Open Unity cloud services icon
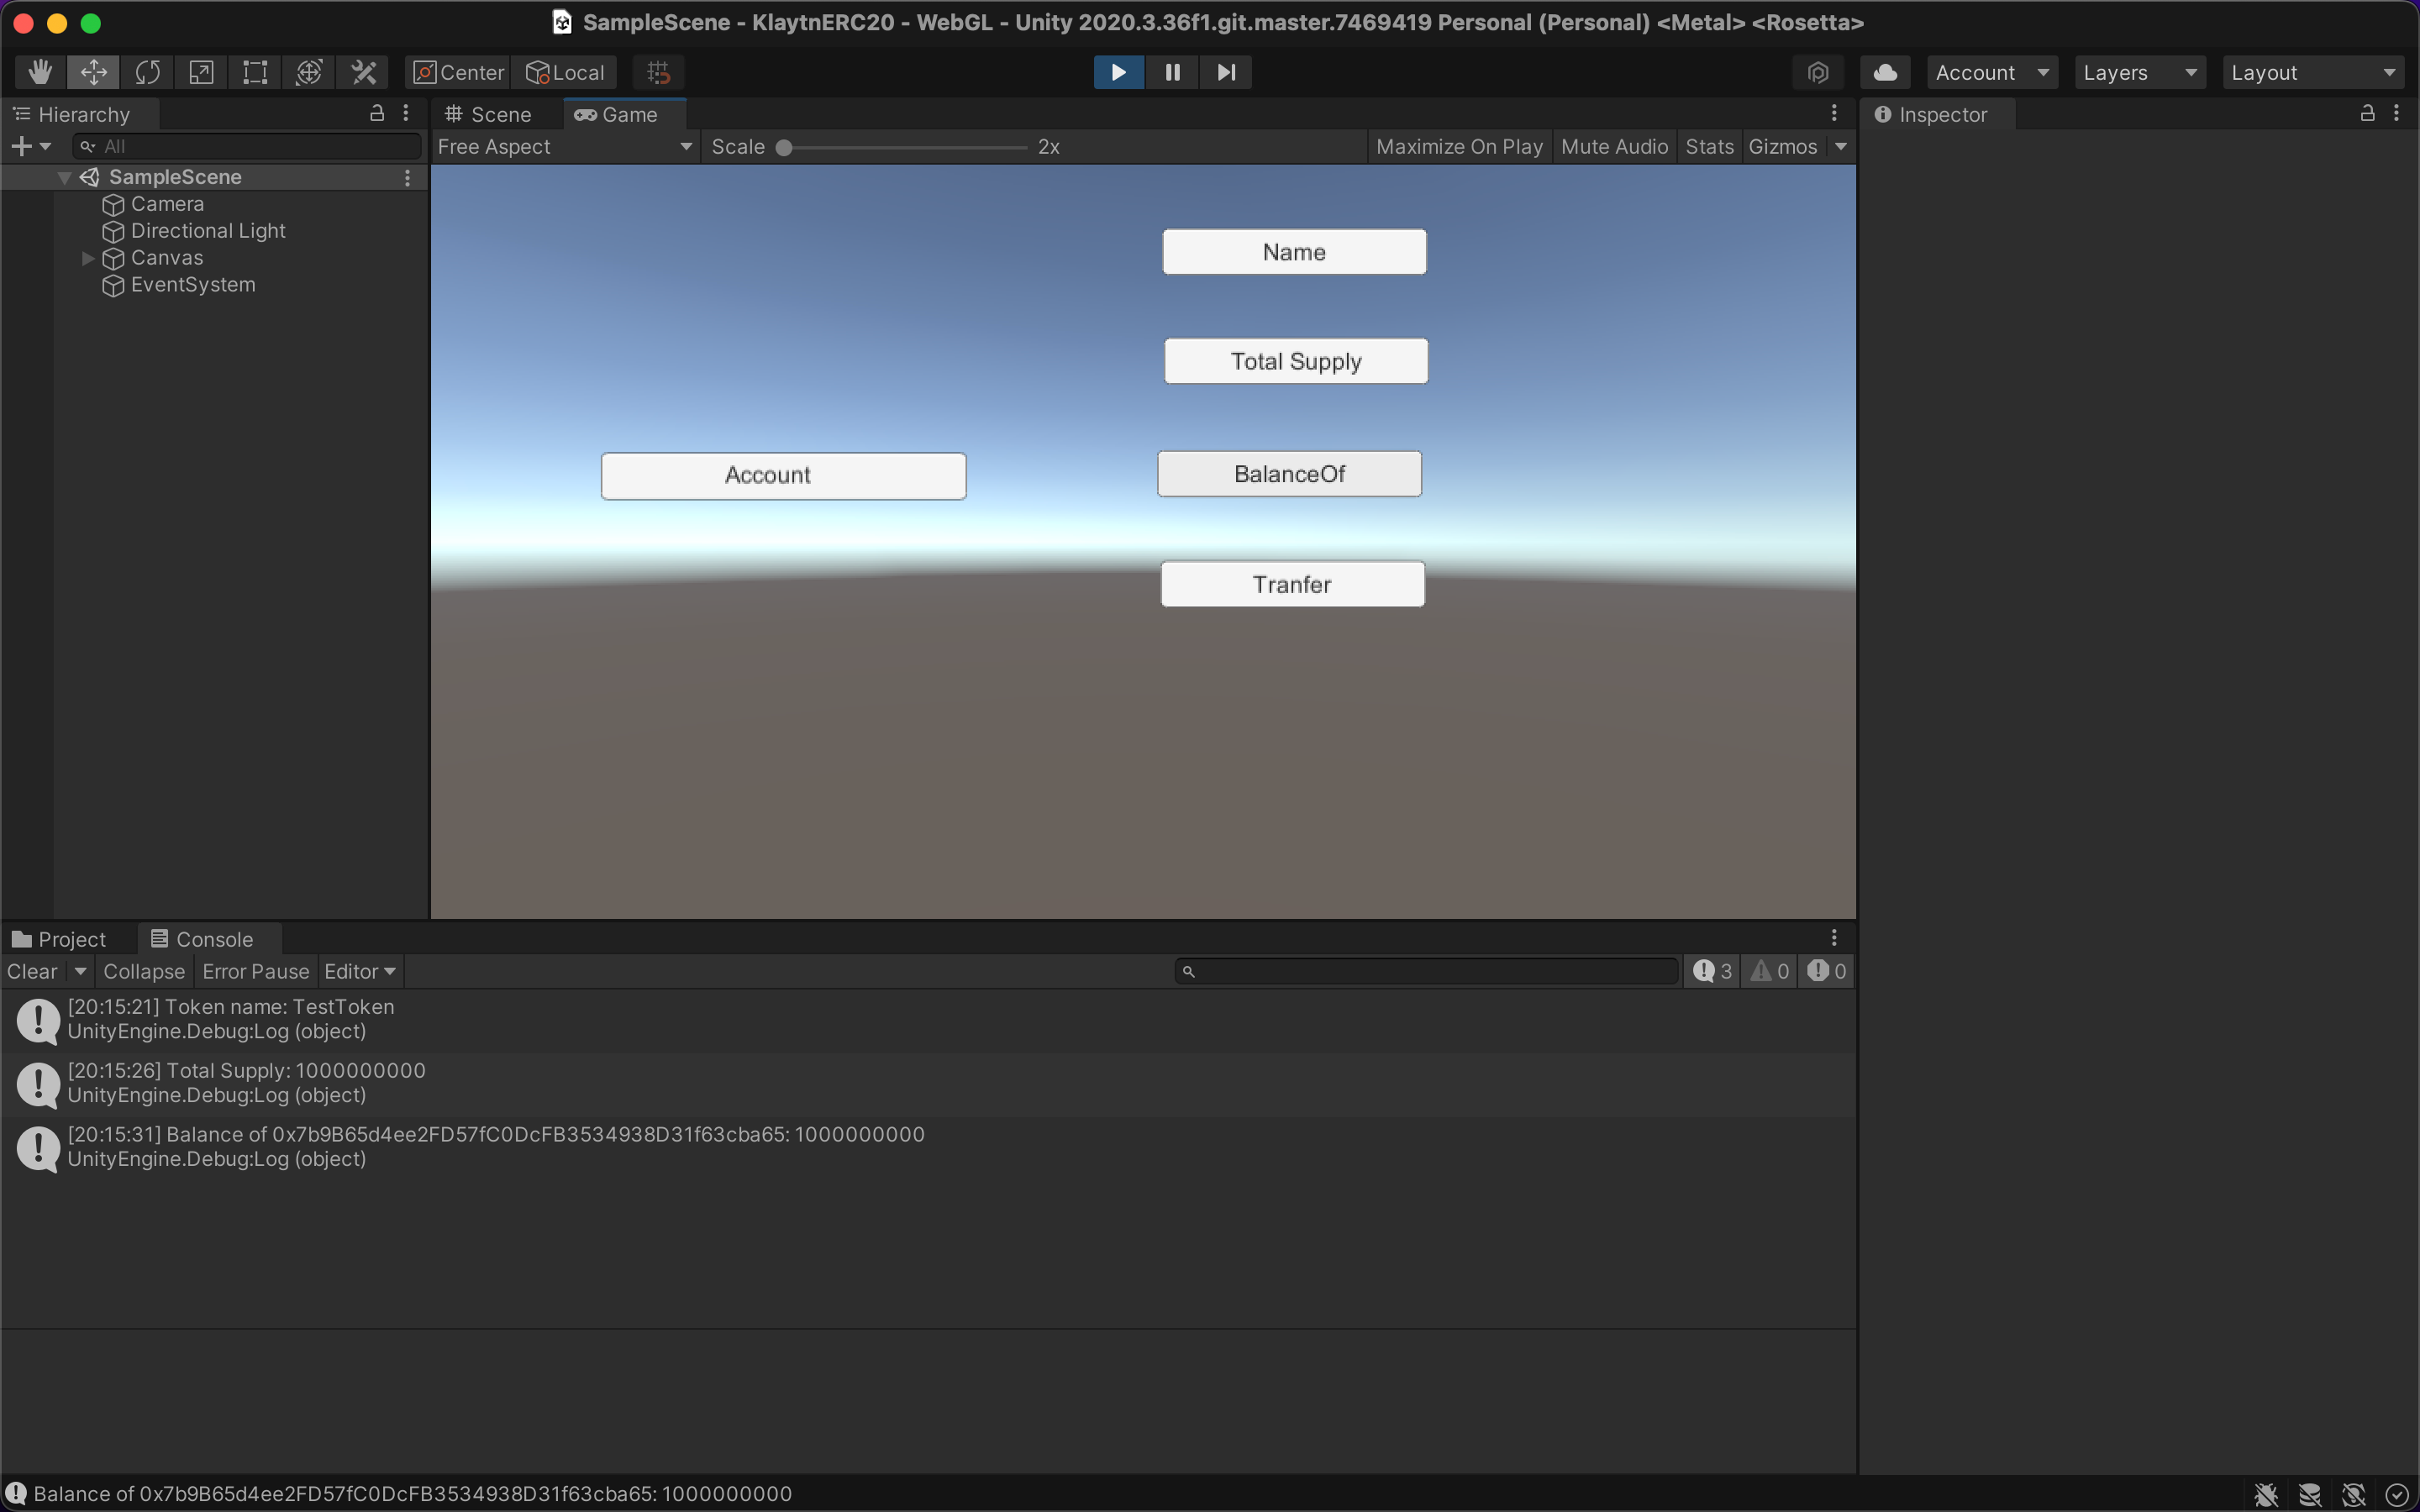2420x1512 pixels. 1885,72
